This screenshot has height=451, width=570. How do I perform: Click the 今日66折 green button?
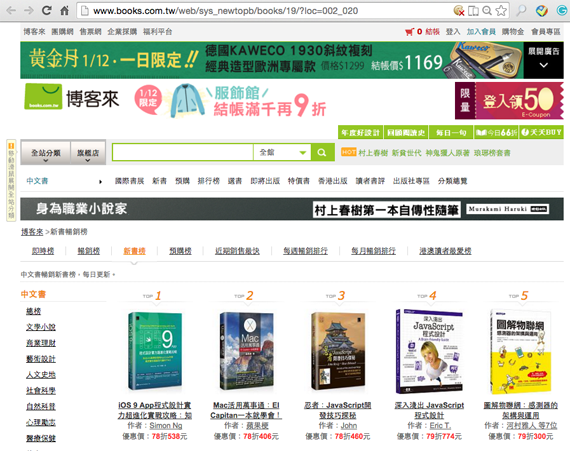(496, 133)
